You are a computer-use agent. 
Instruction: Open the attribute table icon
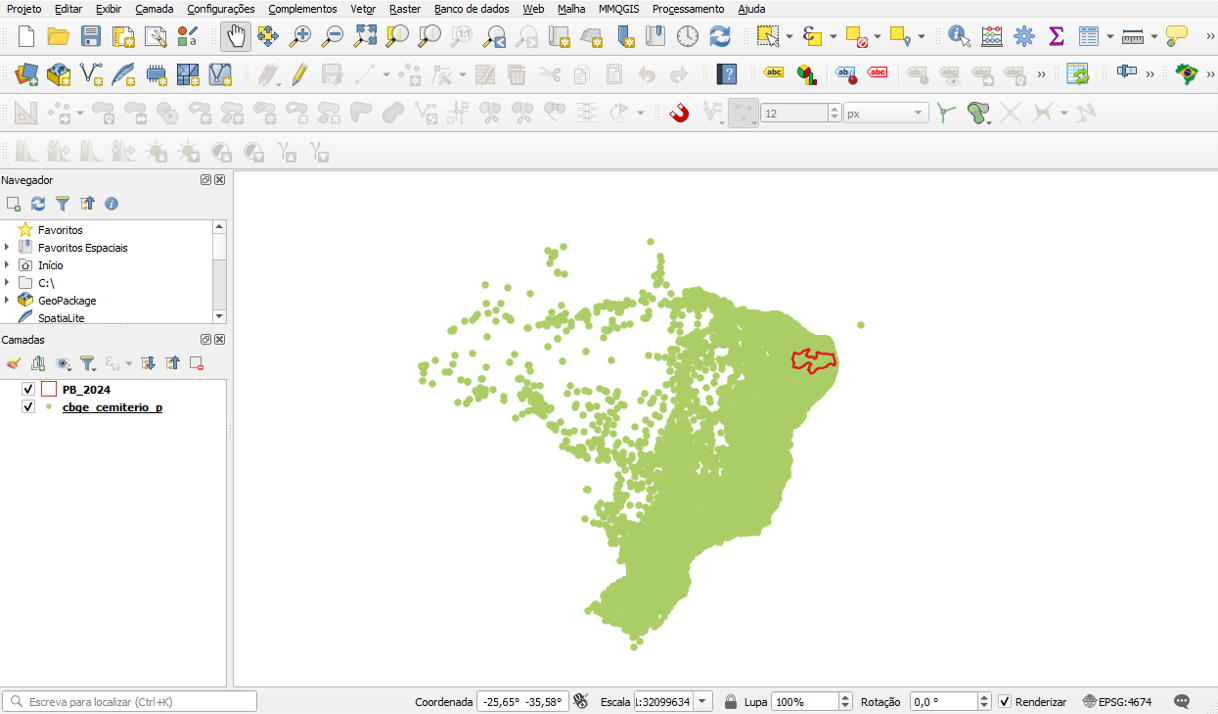1089,37
